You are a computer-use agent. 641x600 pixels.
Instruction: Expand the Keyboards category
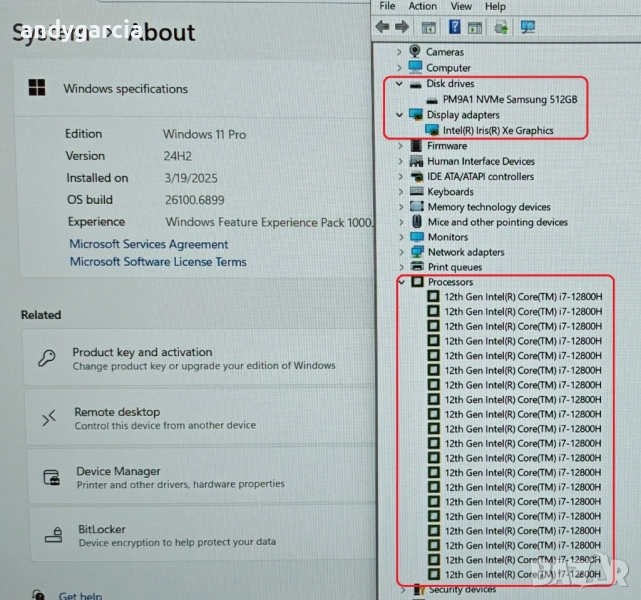point(400,192)
